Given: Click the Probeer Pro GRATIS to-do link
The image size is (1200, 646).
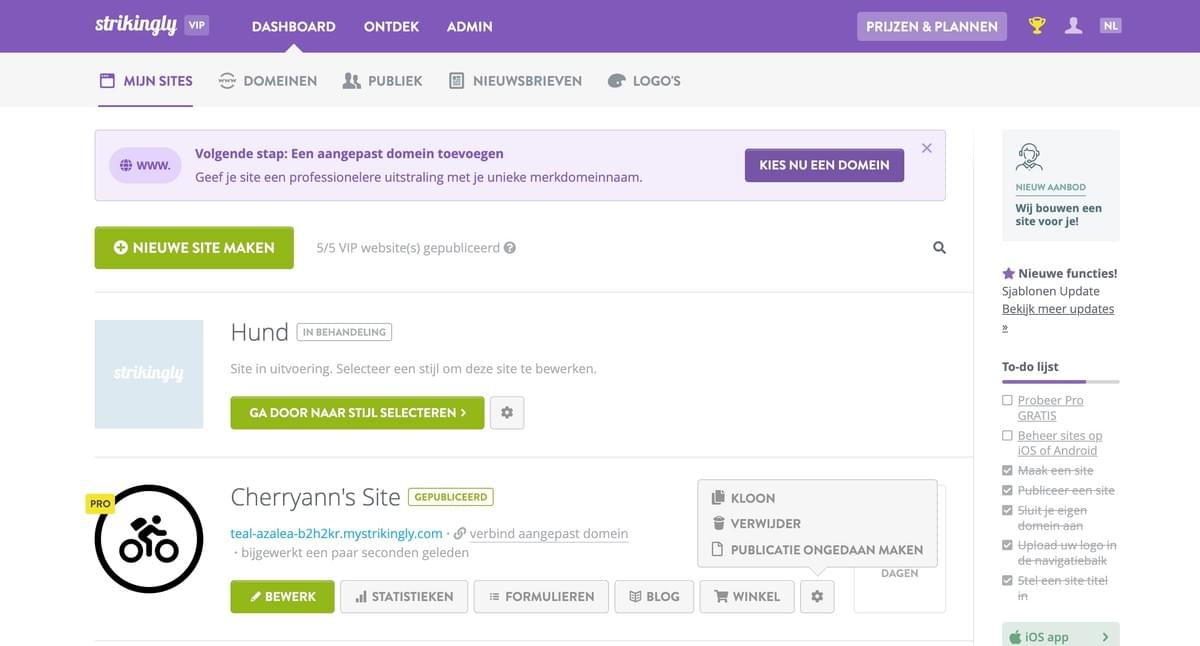Looking at the screenshot, I should 1050,408.
